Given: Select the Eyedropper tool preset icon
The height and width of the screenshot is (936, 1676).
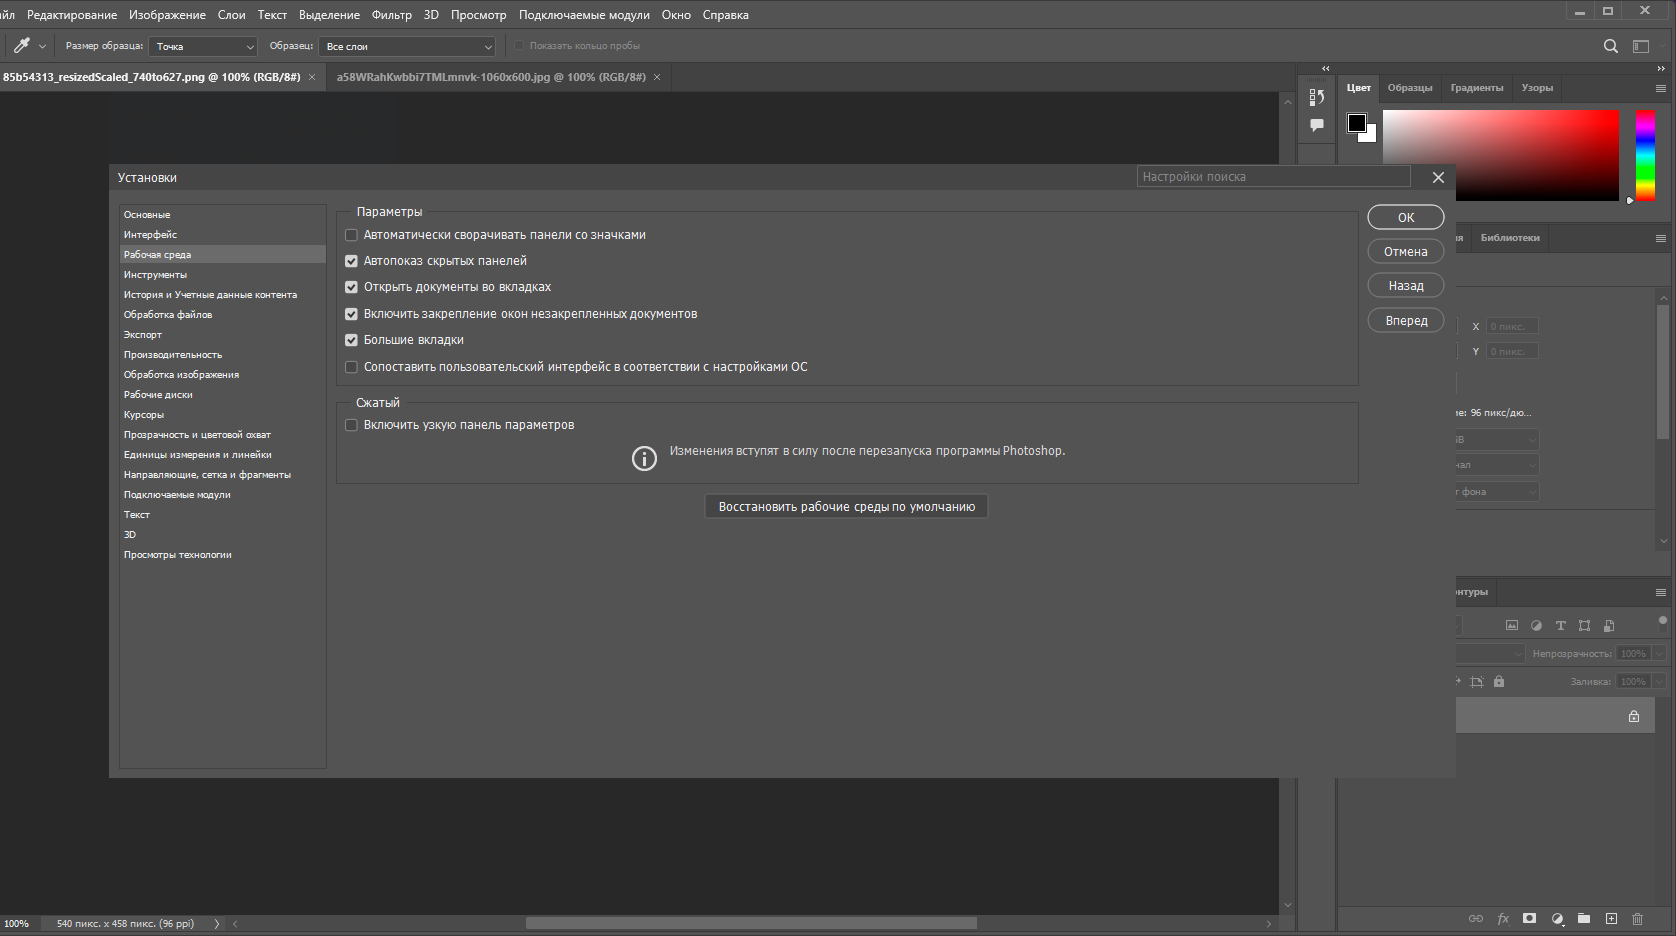Looking at the screenshot, I should 21,46.
